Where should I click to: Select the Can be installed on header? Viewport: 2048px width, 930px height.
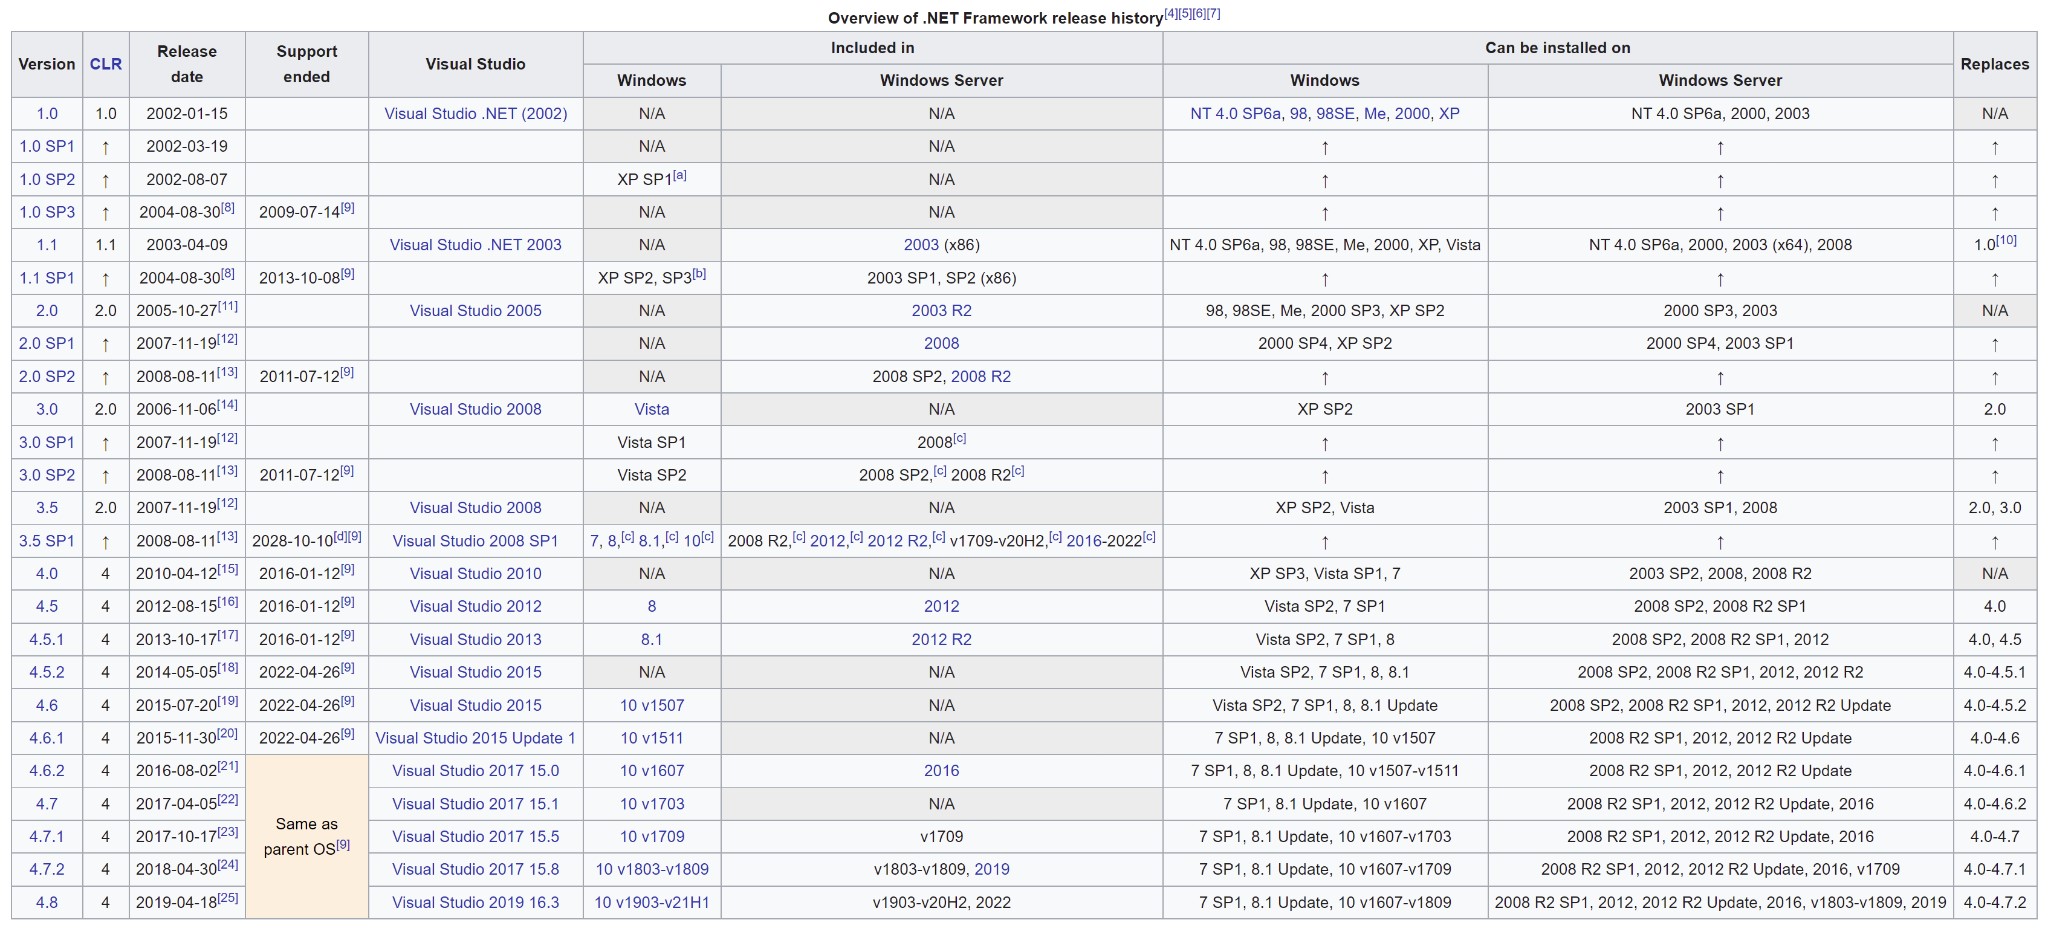click(x=1558, y=48)
